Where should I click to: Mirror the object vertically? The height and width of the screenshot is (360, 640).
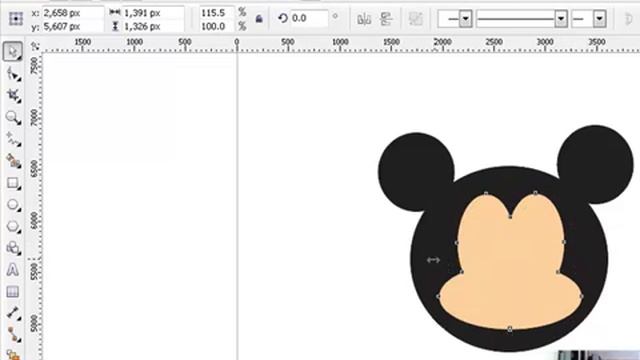[x=386, y=19]
